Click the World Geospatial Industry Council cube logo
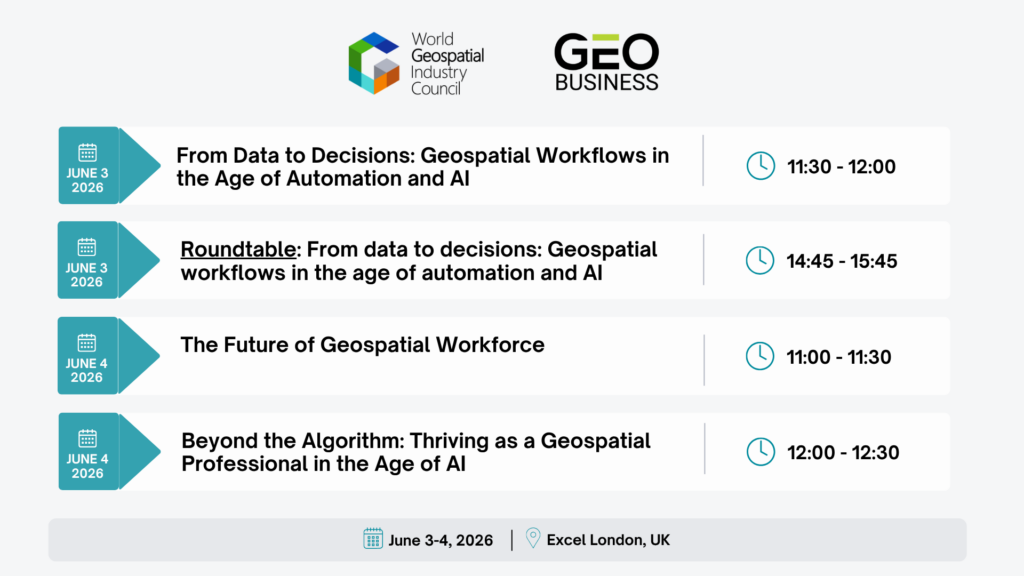The width and height of the screenshot is (1024, 576). click(374, 63)
